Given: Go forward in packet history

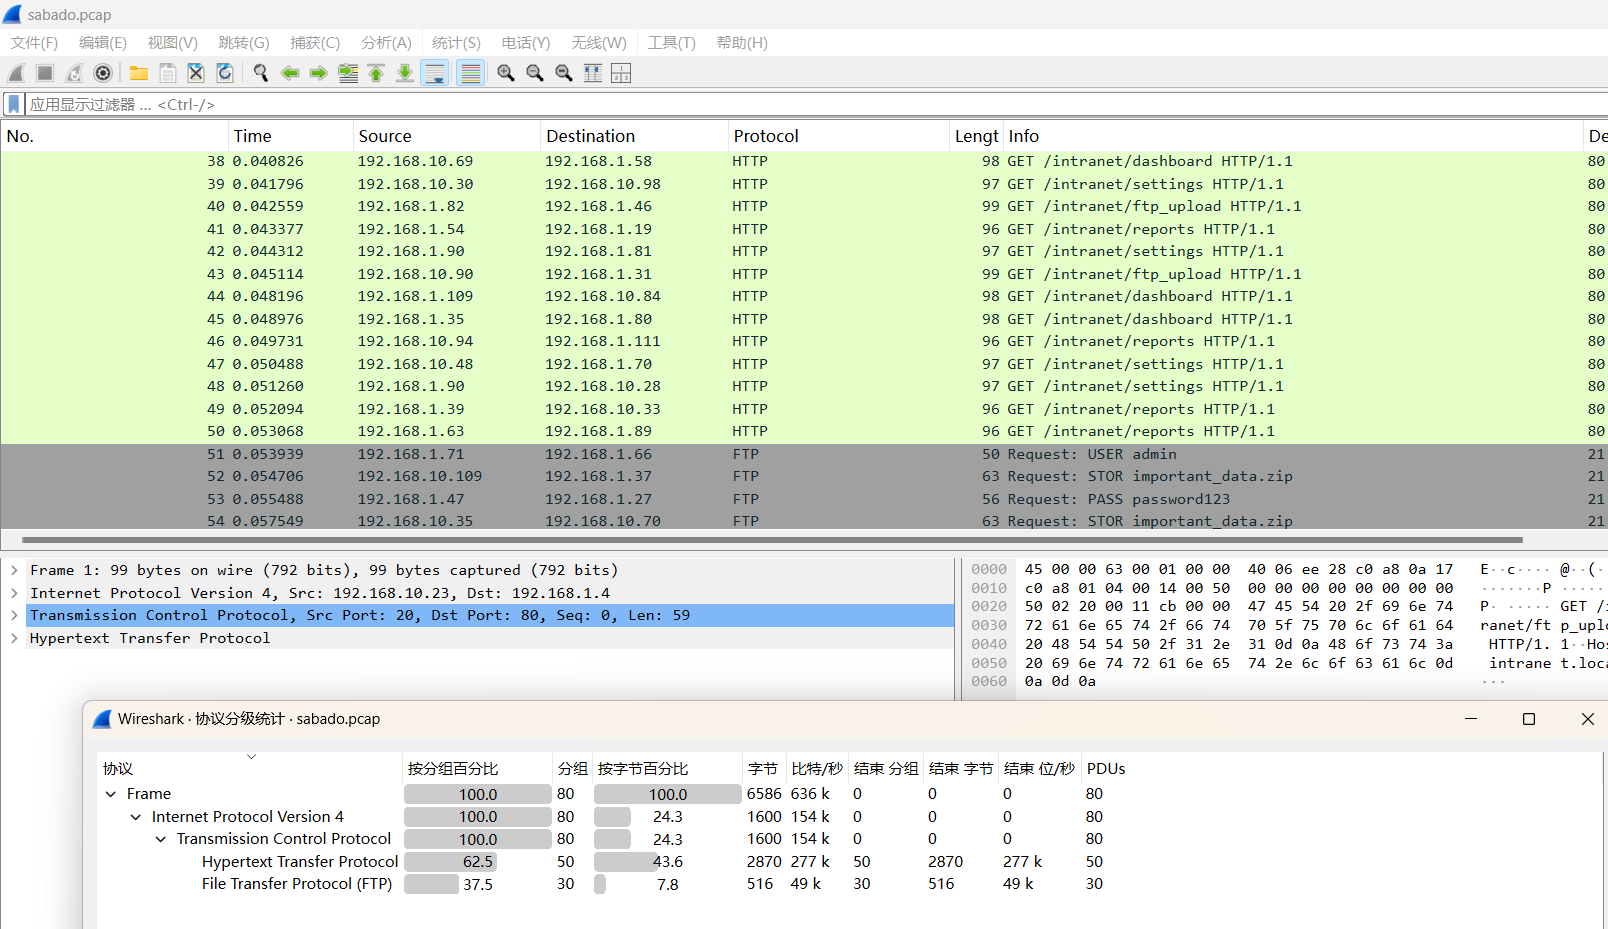Looking at the screenshot, I should click(x=319, y=73).
